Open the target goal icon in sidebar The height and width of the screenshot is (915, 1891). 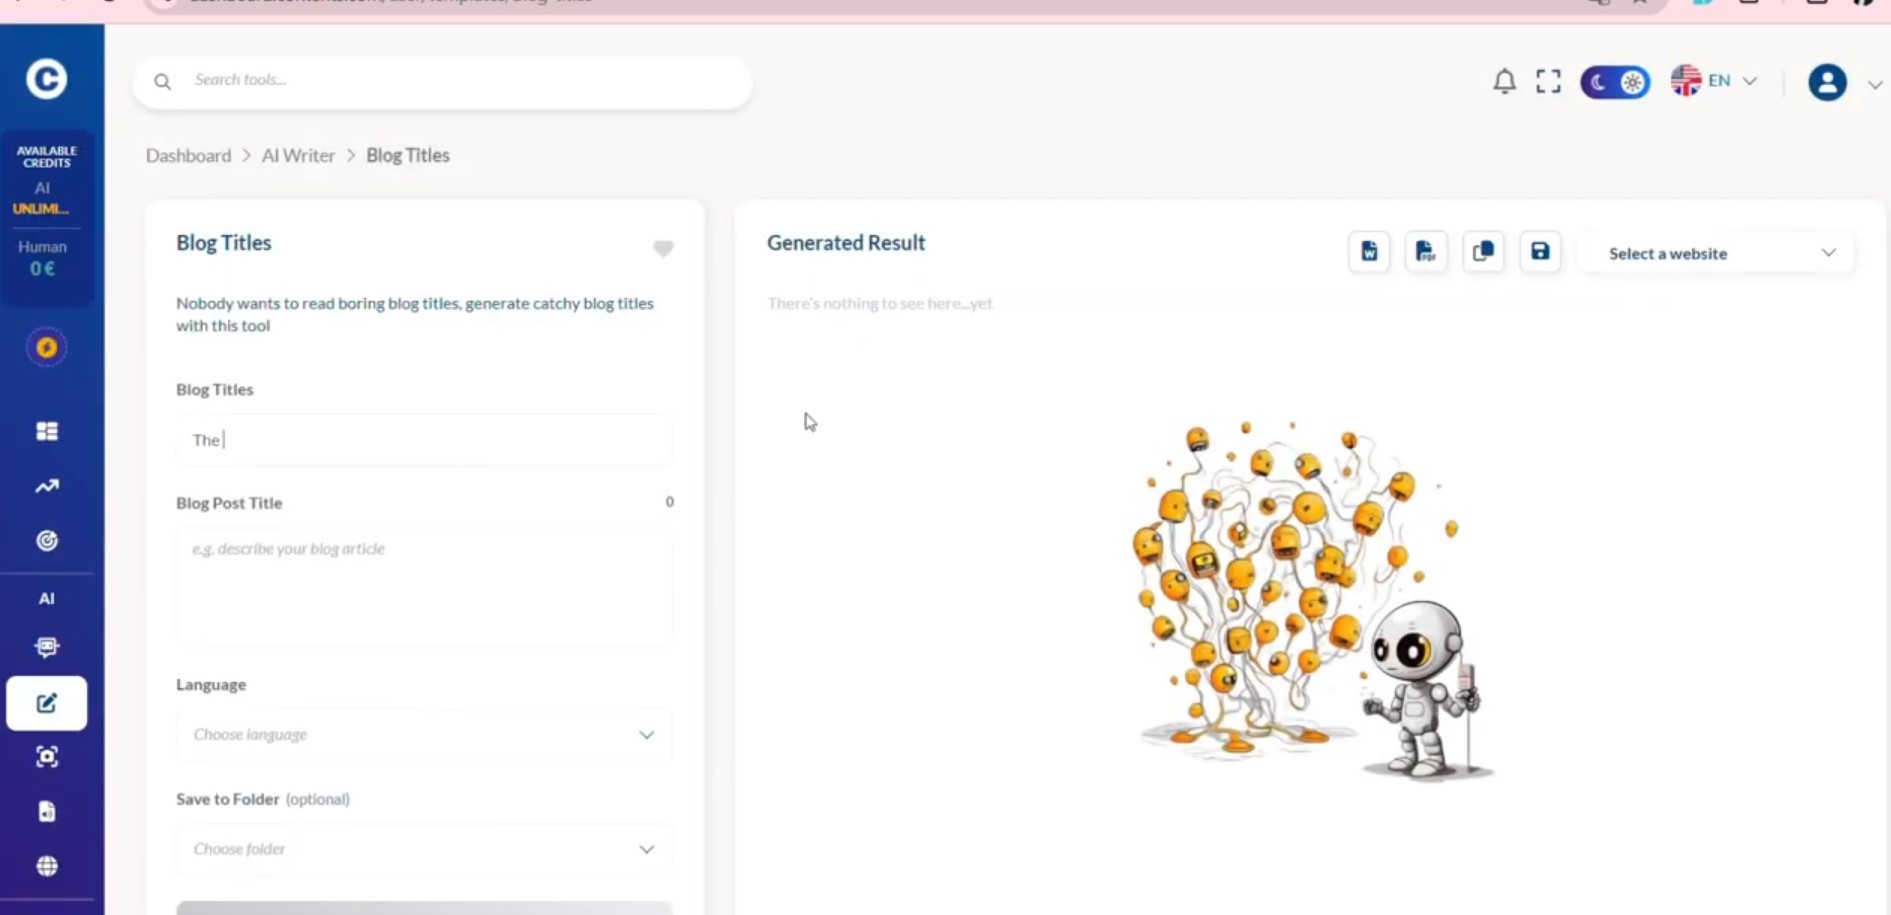coord(47,541)
